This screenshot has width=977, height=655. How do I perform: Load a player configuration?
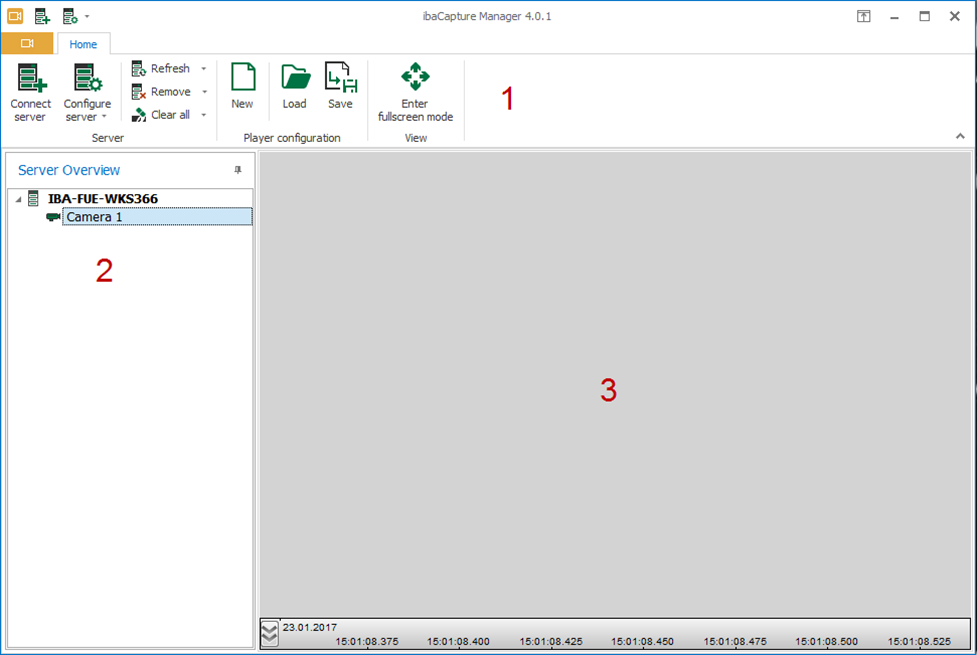(x=294, y=87)
